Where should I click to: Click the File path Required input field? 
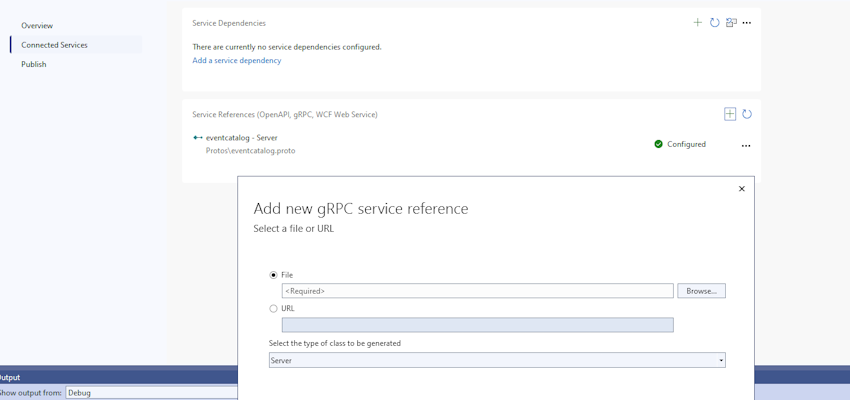(x=478, y=291)
